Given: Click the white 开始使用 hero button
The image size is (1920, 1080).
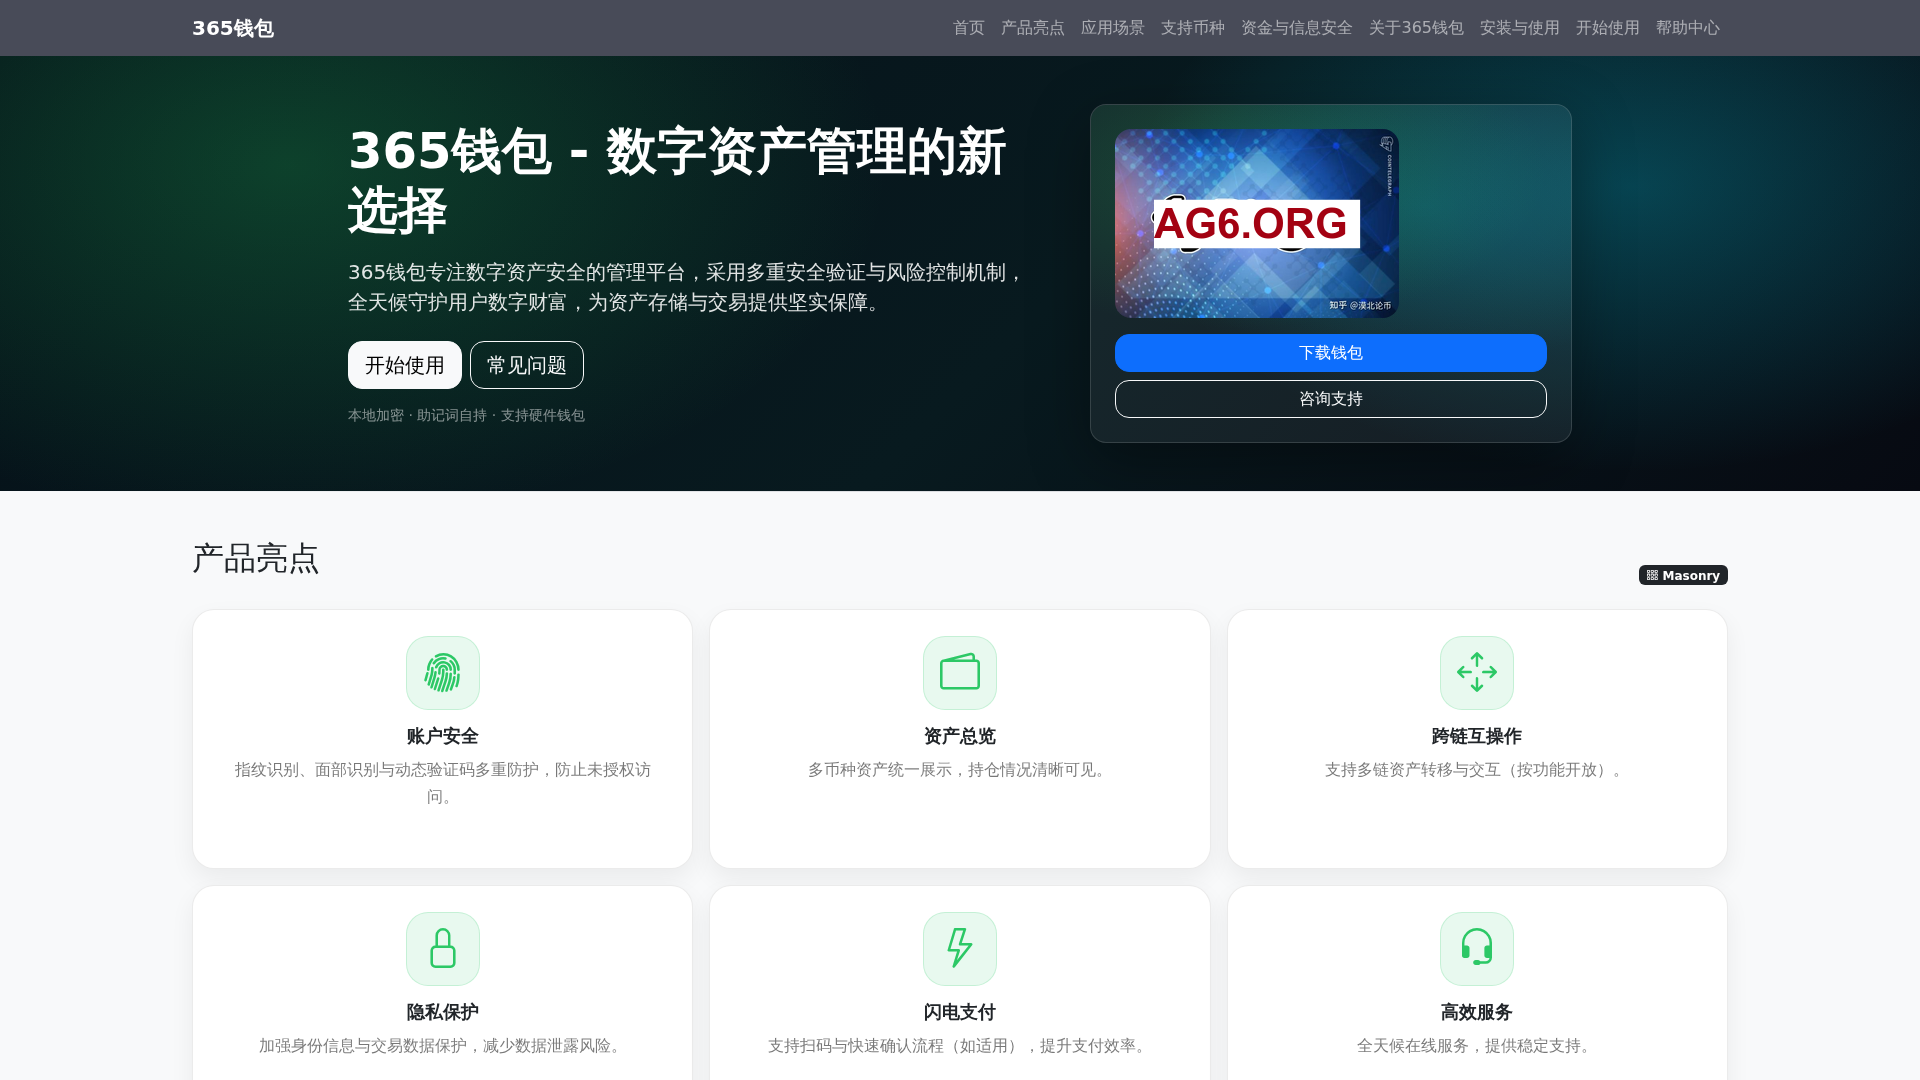Looking at the screenshot, I should (405, 365).
